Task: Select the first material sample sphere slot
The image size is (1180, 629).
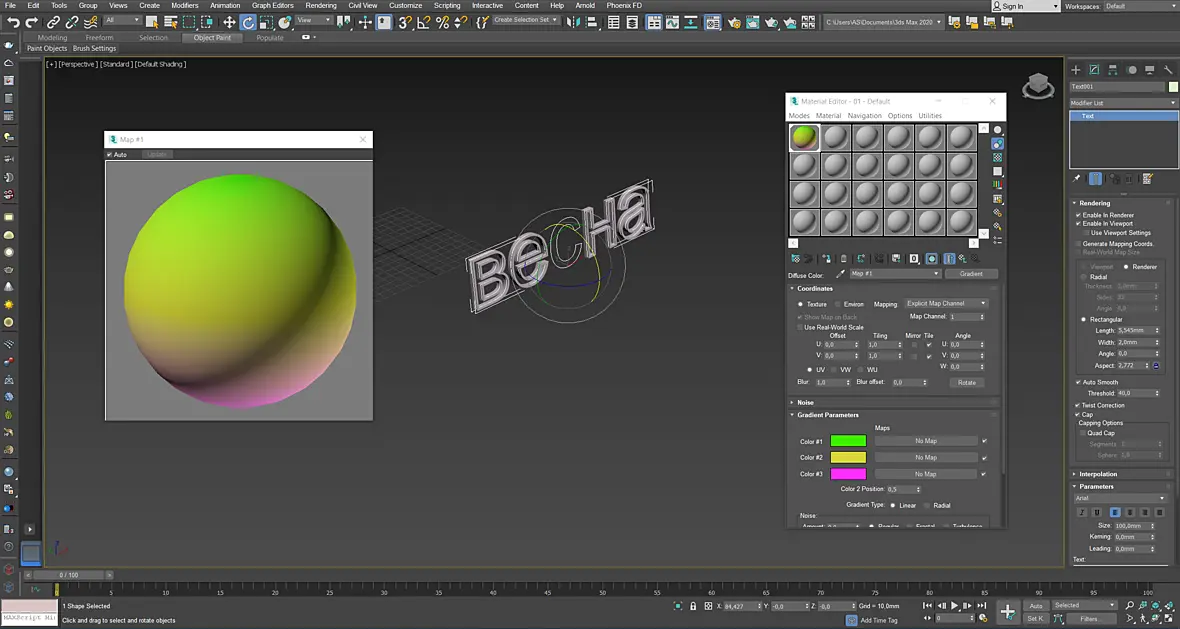Action: (804, 138)
